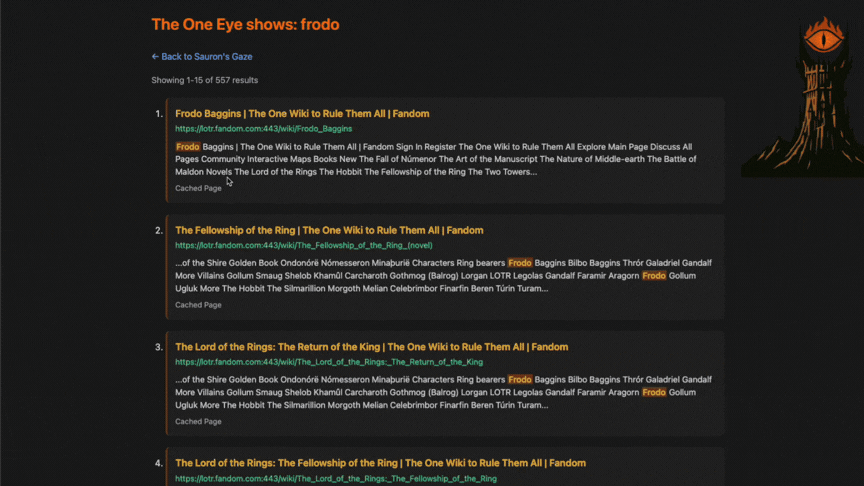Open the Frodo Baggins result title
Image resolution: width=864 pixels, height=486 pixels.
click(302, 114)
